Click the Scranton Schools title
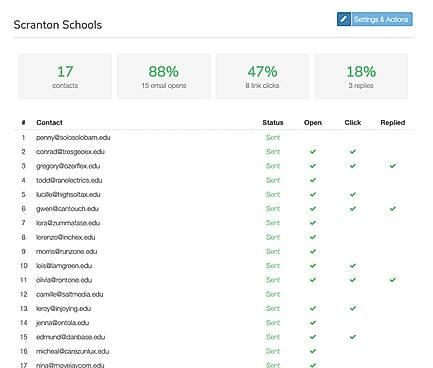433x368 pixels. (58, 25)
